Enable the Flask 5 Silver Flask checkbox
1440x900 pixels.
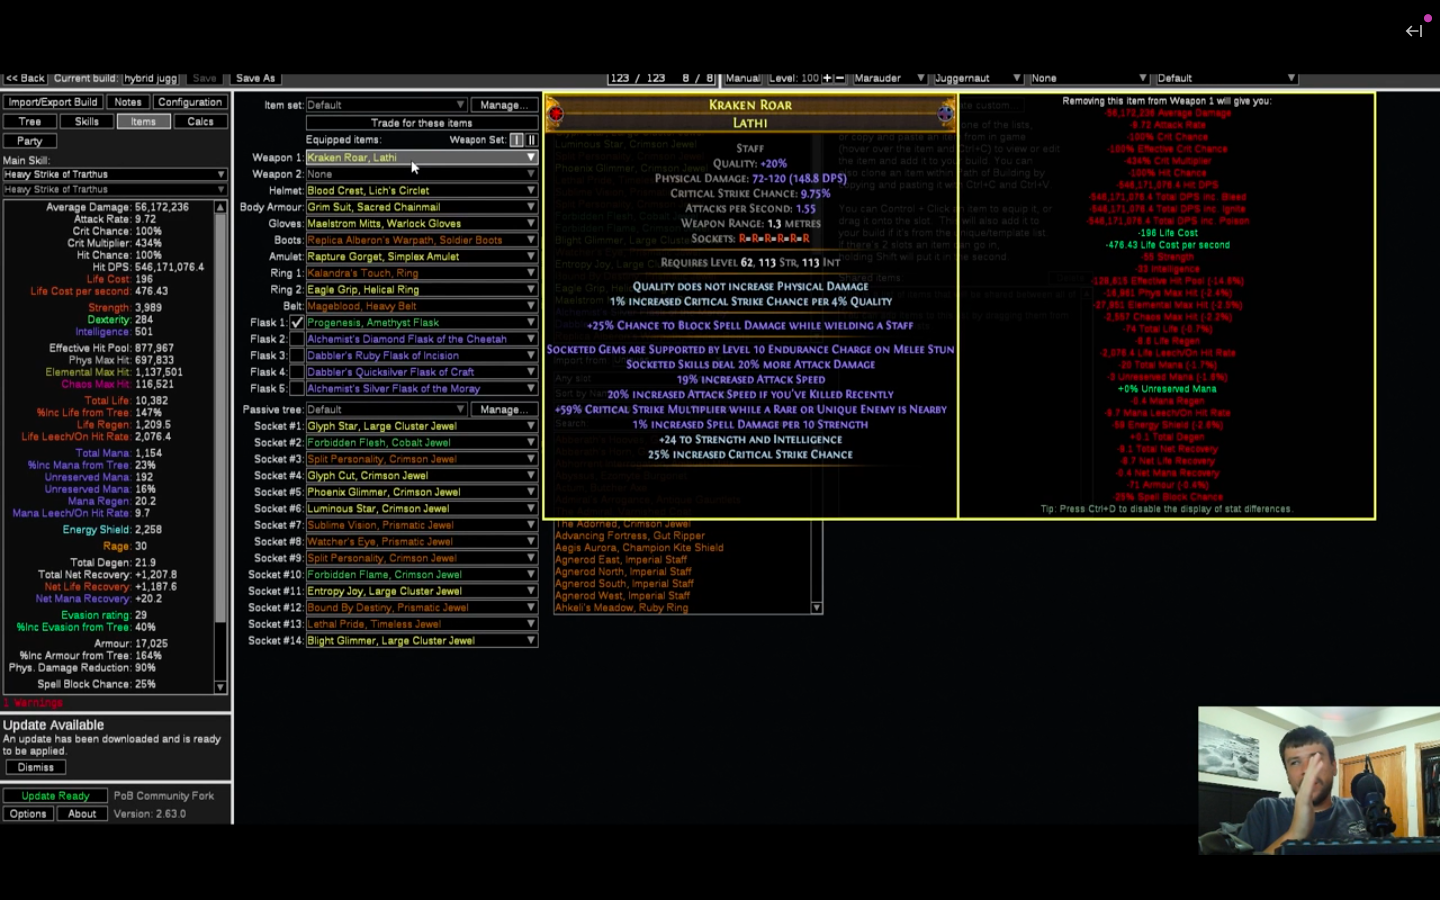coord(297,389)
